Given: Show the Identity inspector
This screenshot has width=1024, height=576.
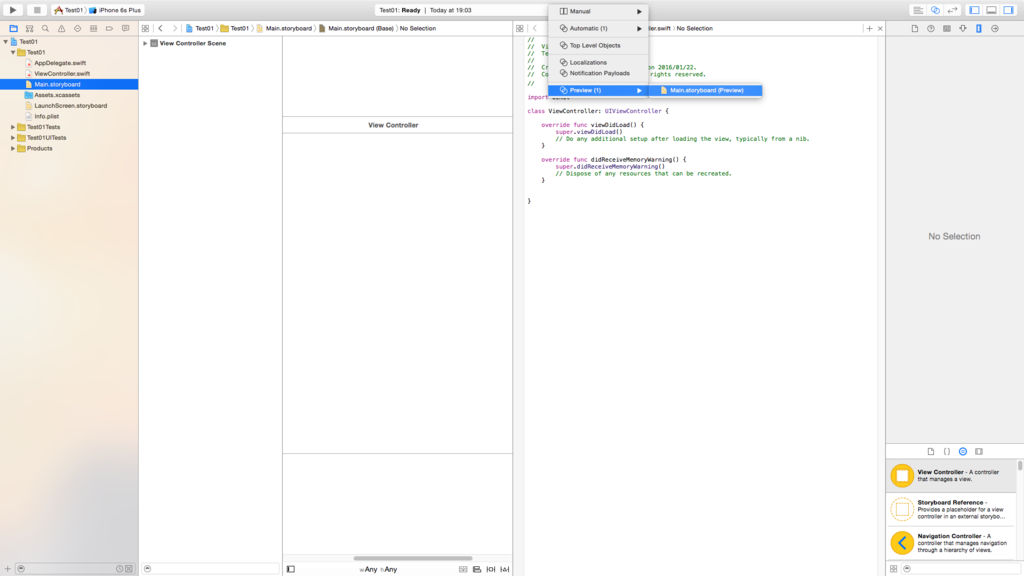Looking at the screenshot, I should coord(946,29).
